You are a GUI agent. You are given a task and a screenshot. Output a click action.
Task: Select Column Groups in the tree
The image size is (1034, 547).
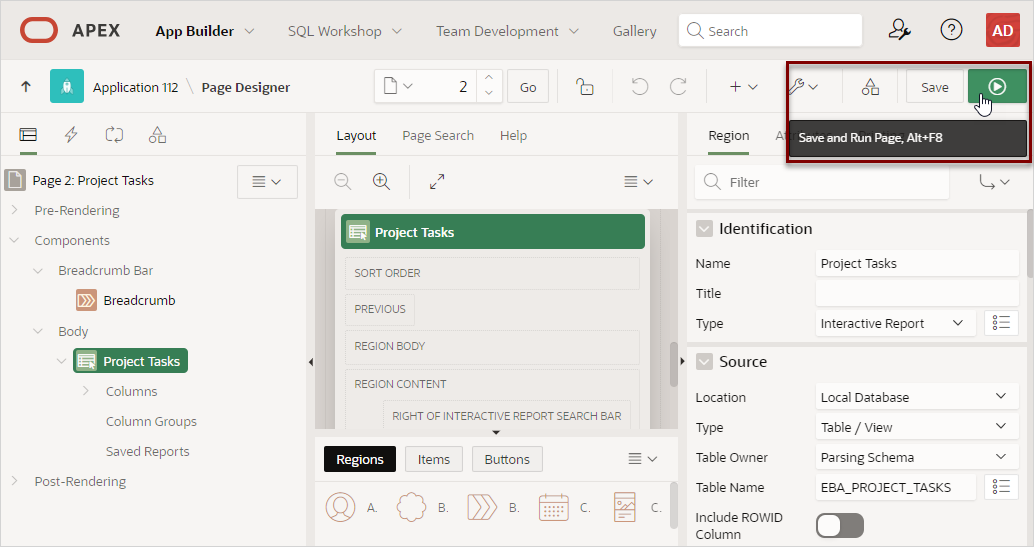point(151,421)
